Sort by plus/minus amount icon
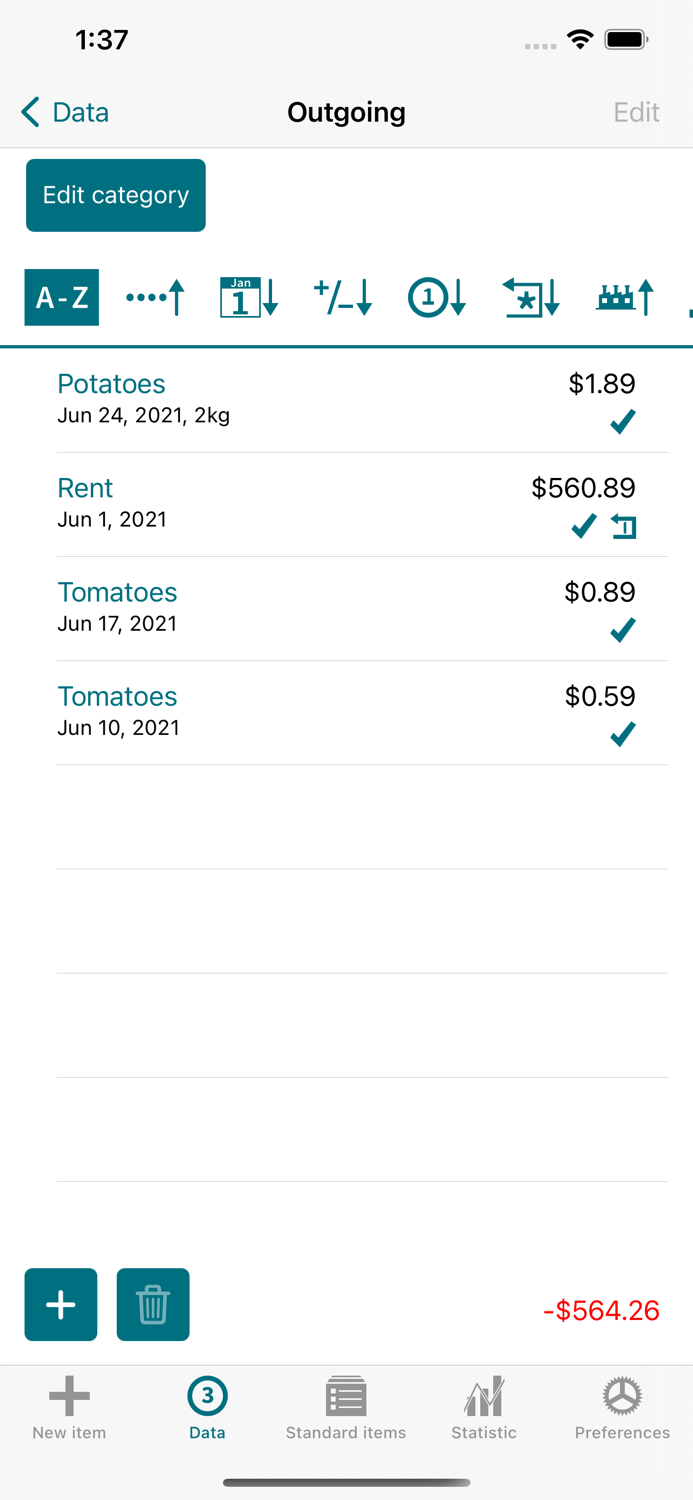693x1500 pixels. tap(343, 297)
